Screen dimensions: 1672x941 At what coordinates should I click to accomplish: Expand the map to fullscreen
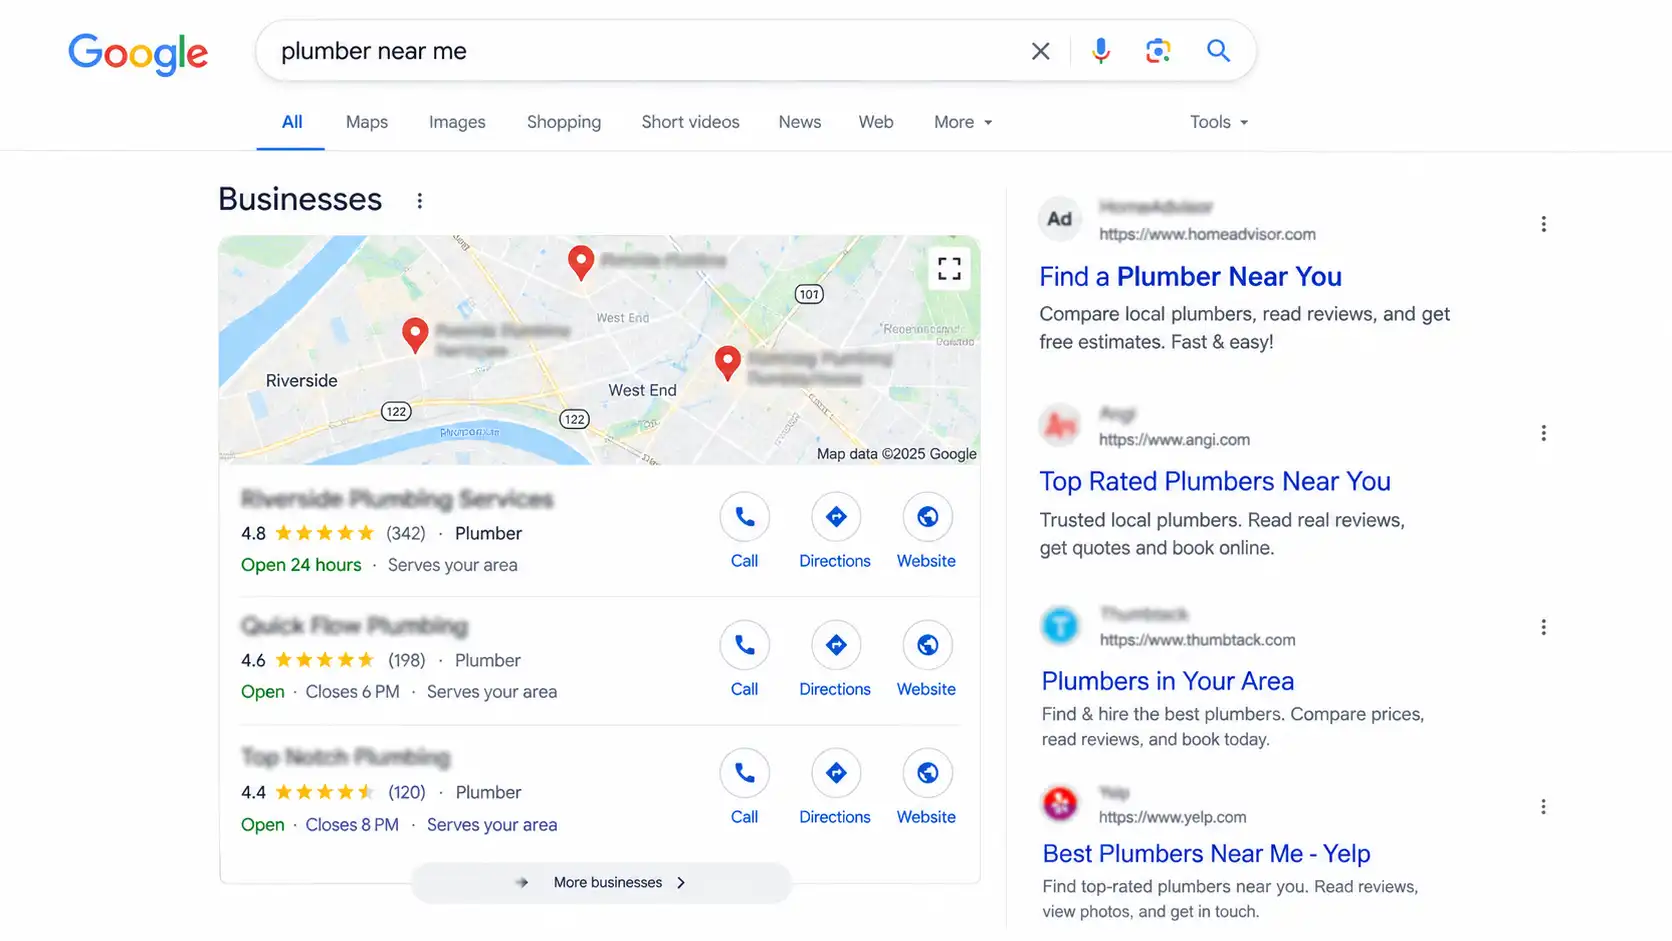click(949, 268)
